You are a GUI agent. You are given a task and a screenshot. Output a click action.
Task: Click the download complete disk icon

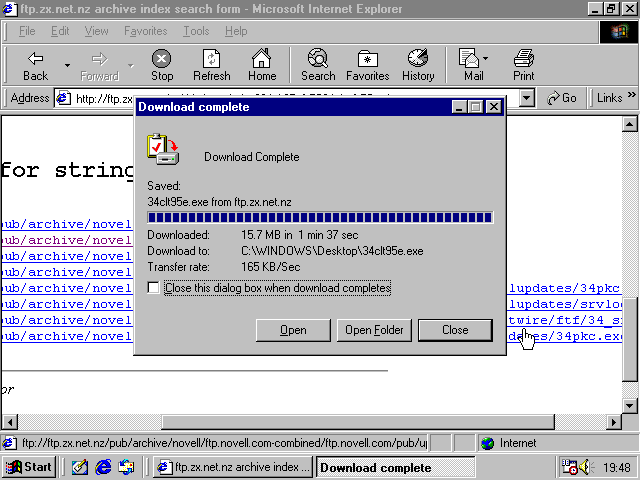(x=163, y=149)
